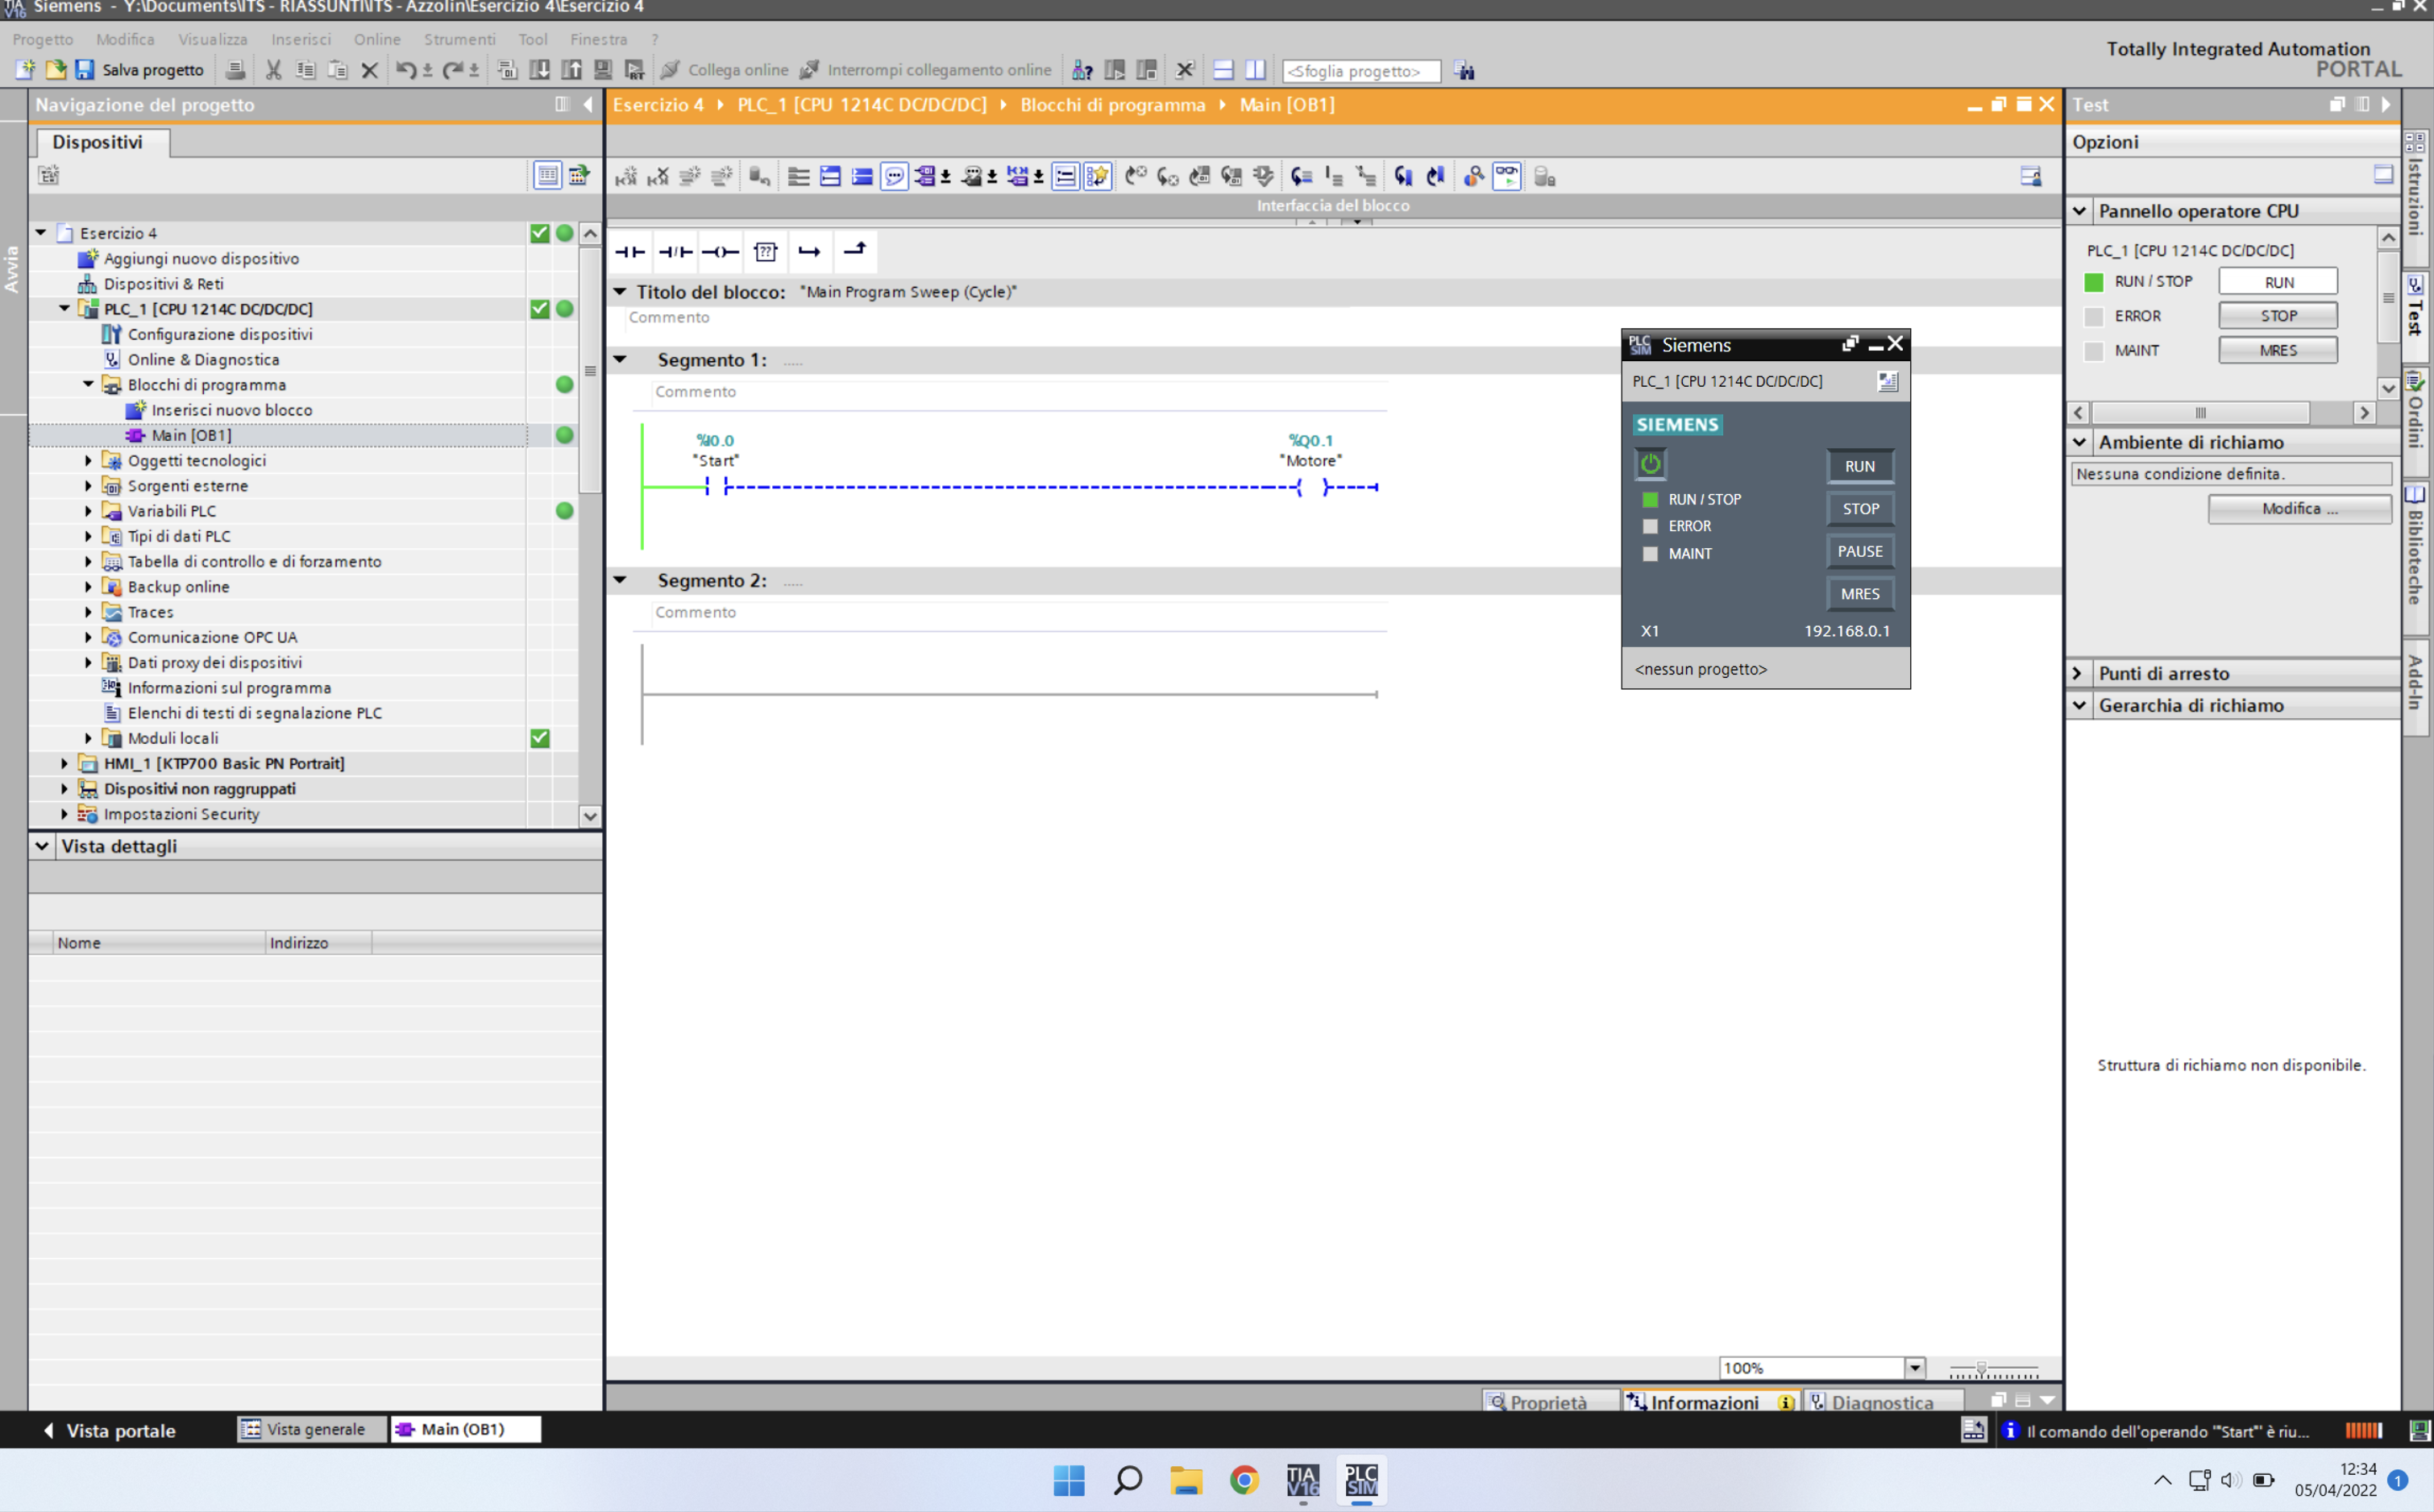Open the Strumenti menu
This screenshot has width=2434, height=1512.
[x=460, y=39]
